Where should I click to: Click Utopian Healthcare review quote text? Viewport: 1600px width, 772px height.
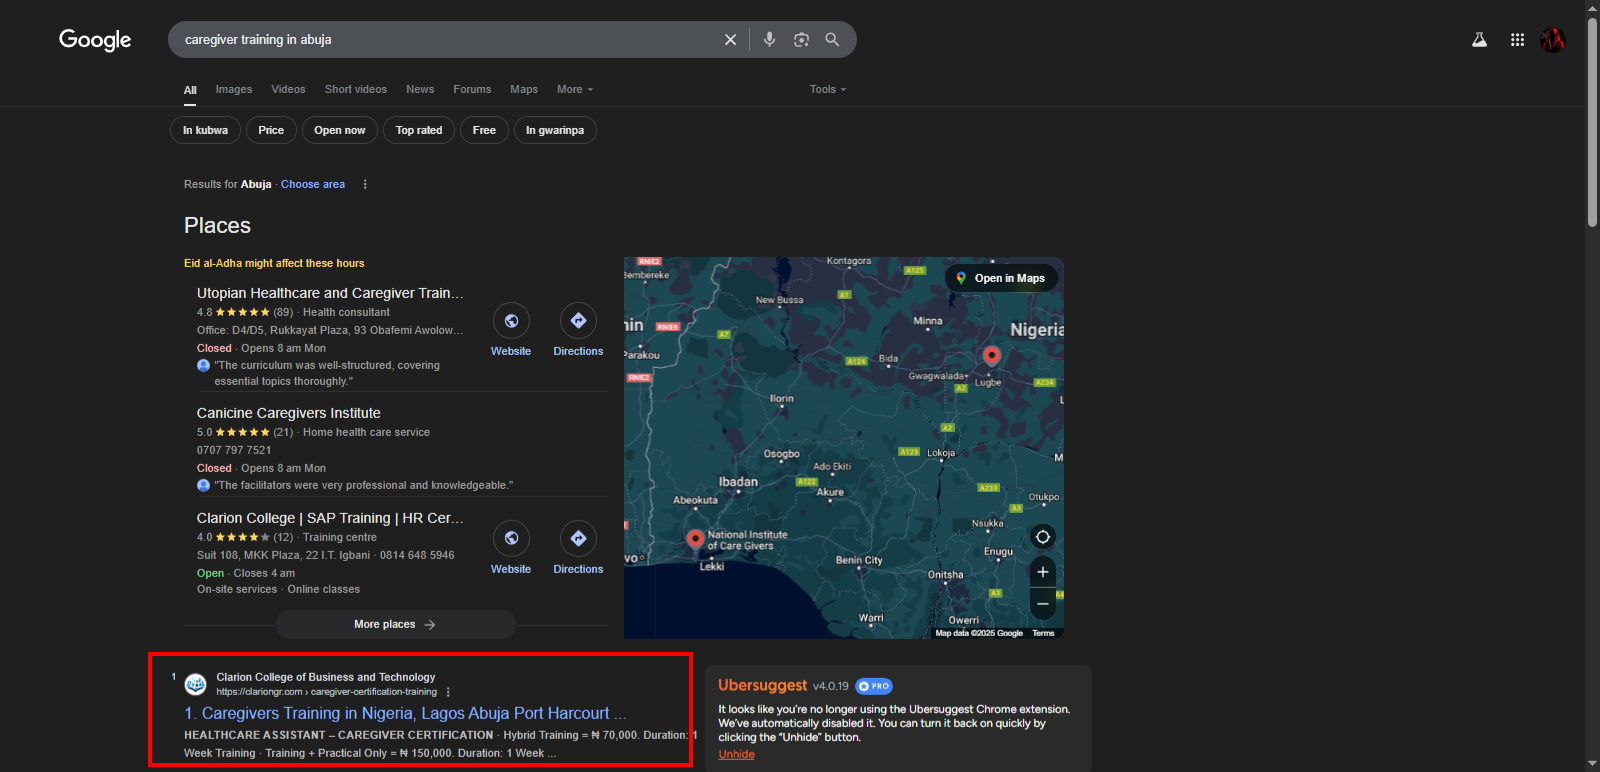(327, 373)
